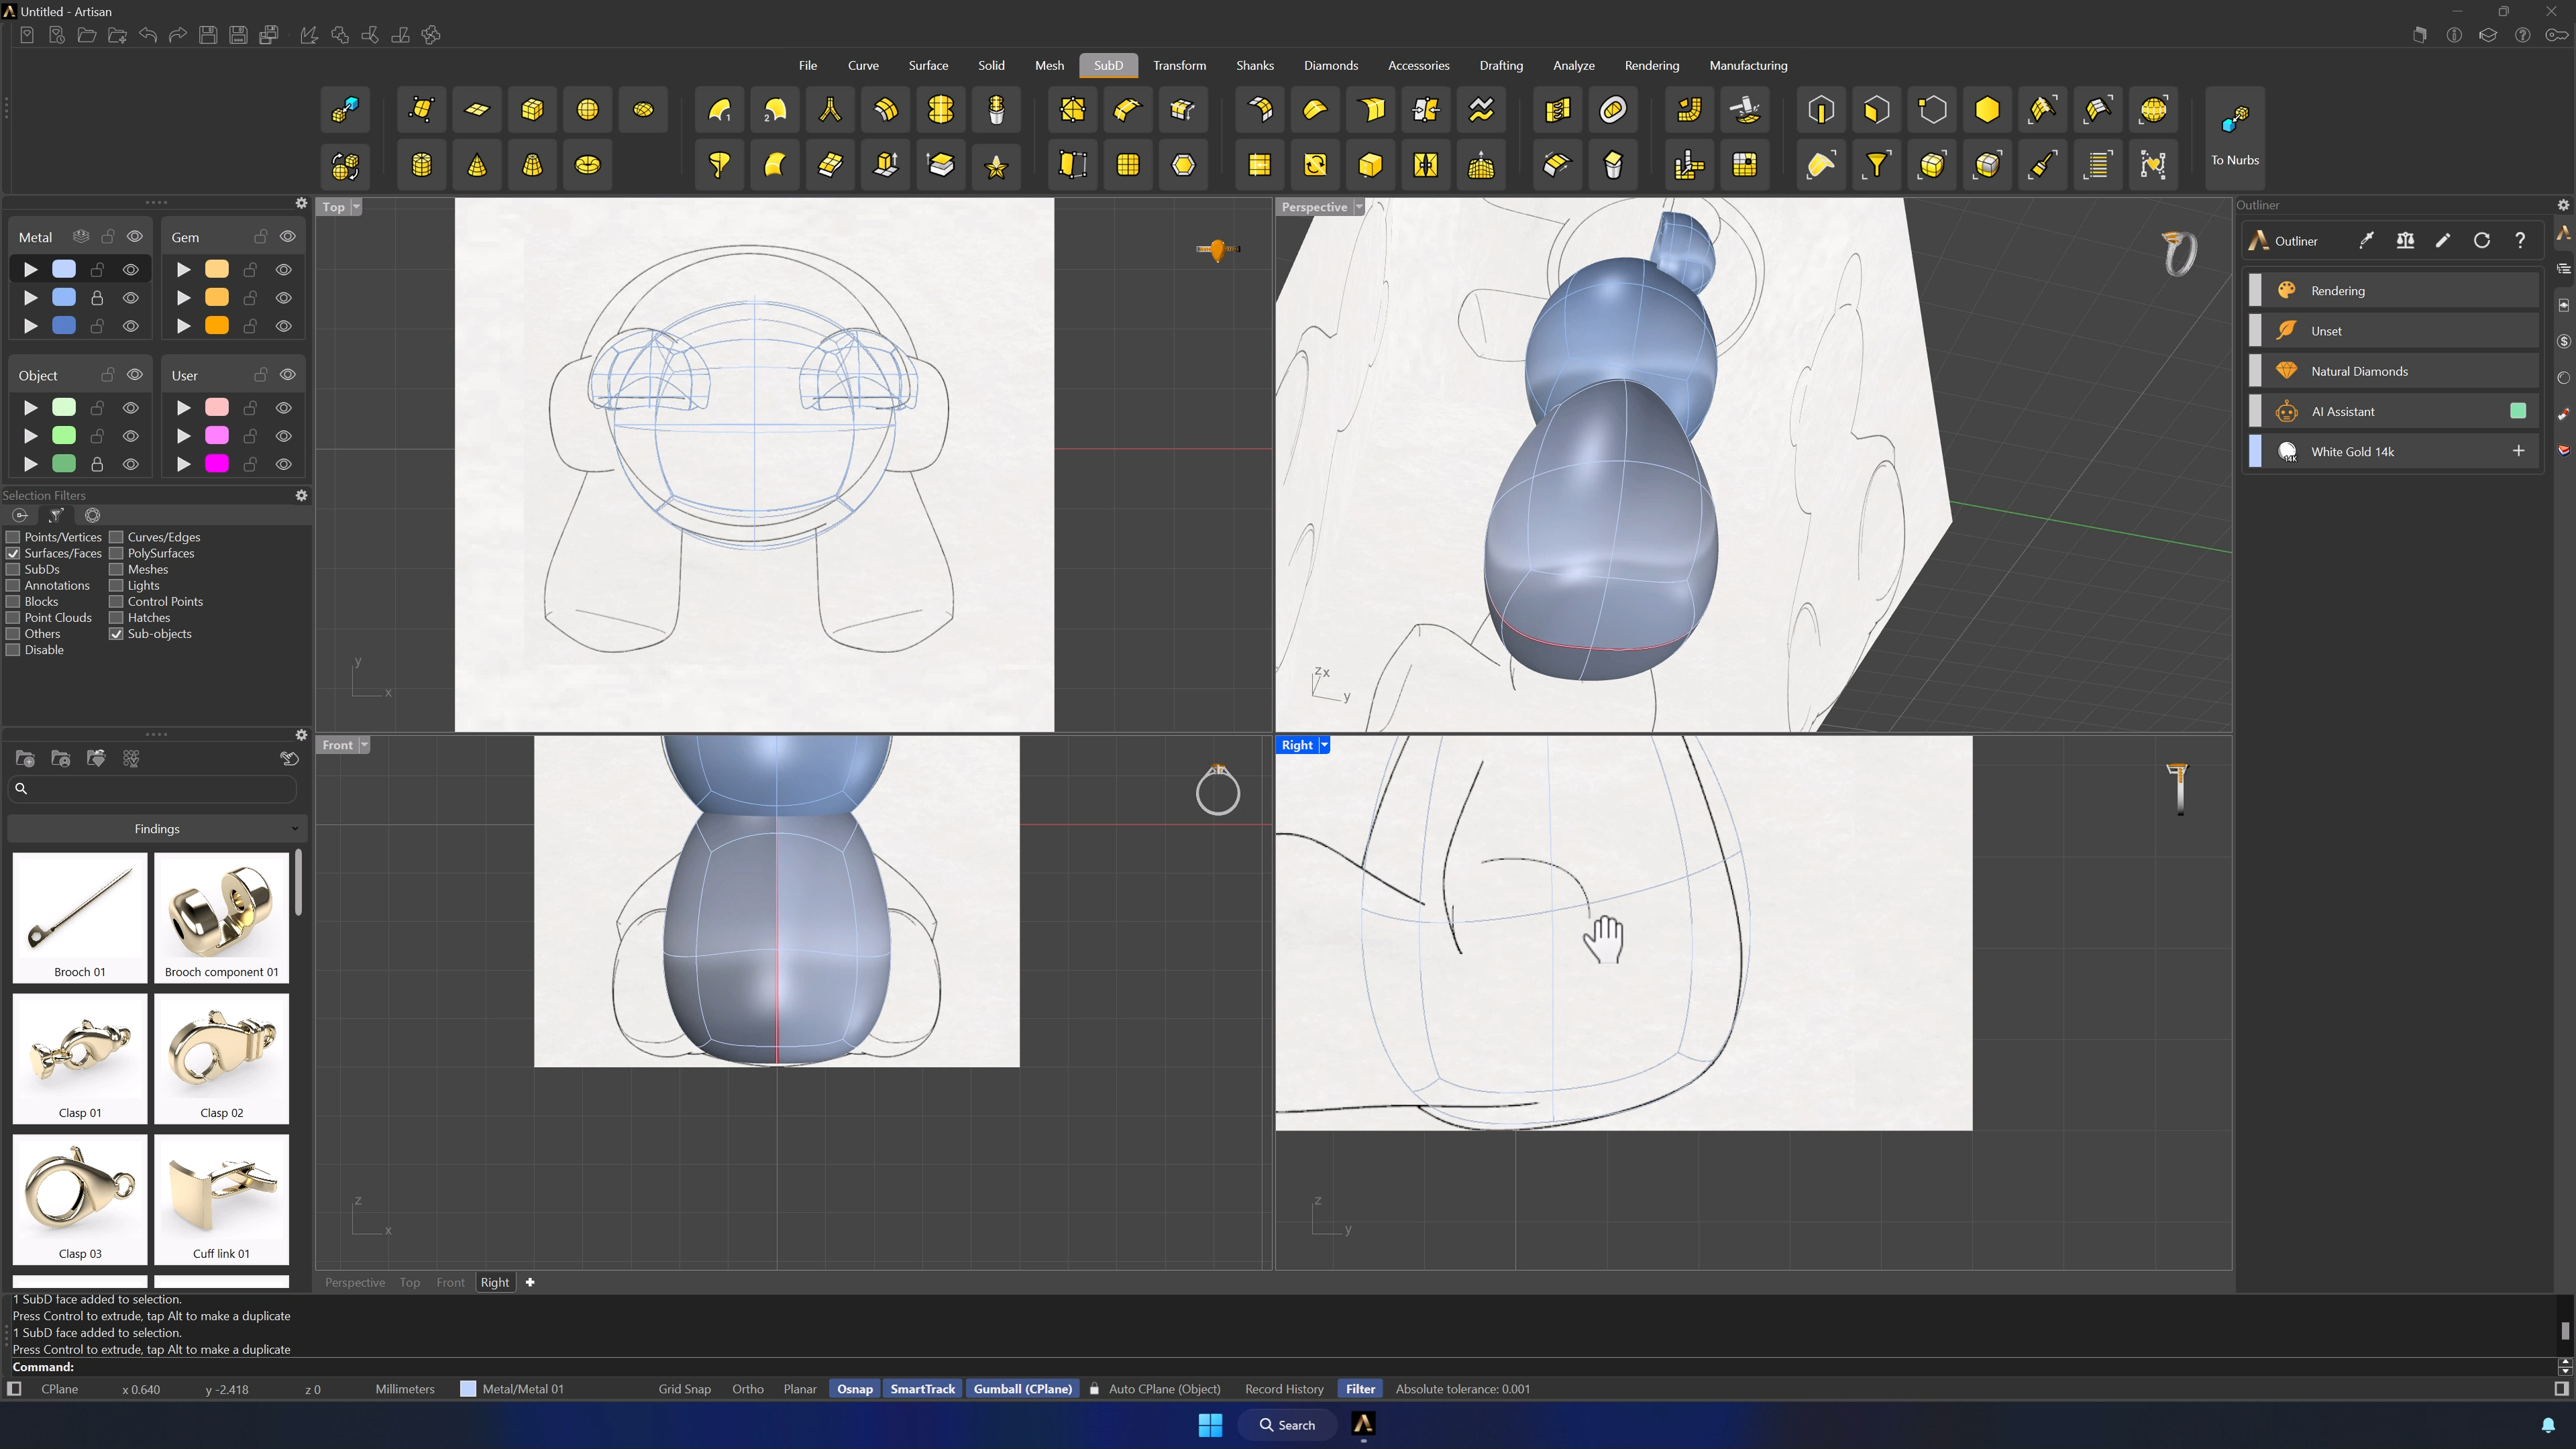The width and height of the screenshot is (2576, 1449).
Task: Toggle visibility eye of Metal layer group
Action: pos(135,237)
